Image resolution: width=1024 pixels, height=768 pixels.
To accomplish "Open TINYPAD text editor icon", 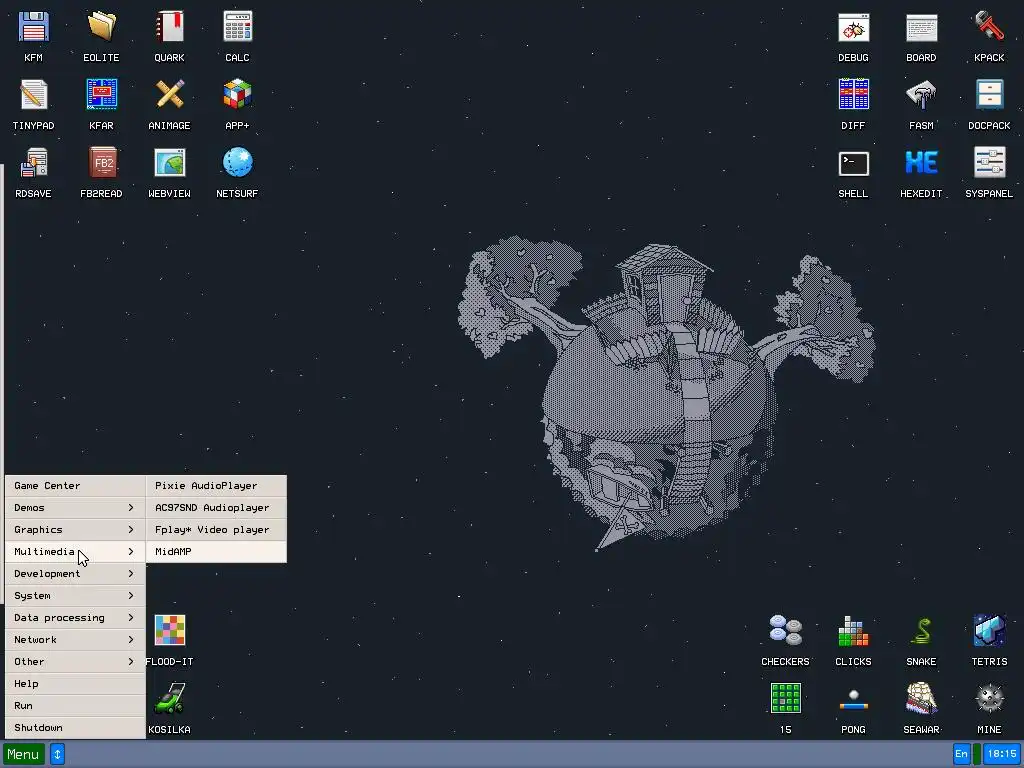I will pos(33,95).
